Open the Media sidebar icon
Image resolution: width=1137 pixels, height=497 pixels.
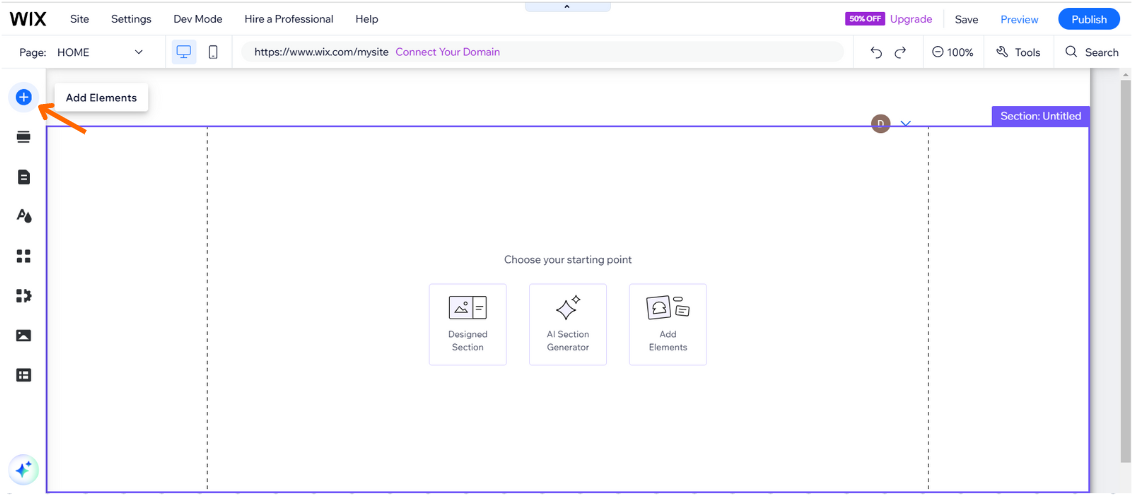(23, 335)
